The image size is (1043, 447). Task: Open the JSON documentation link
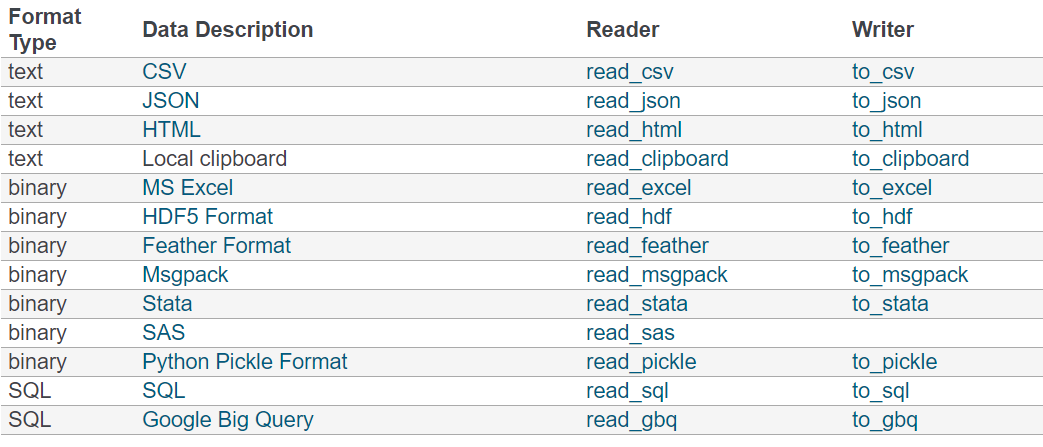[171, 100]
